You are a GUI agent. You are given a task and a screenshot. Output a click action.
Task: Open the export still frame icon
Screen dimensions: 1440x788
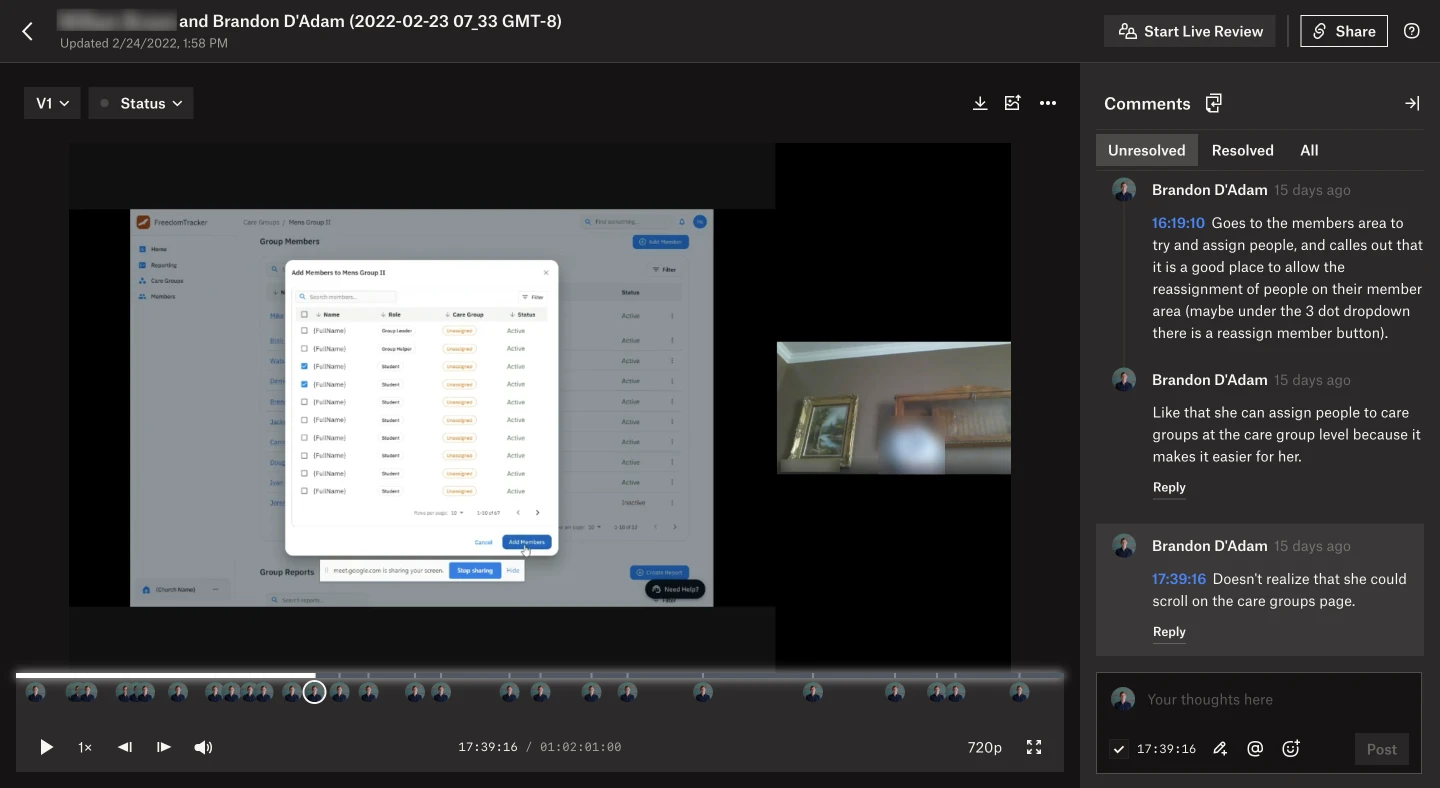point(1012,103)
